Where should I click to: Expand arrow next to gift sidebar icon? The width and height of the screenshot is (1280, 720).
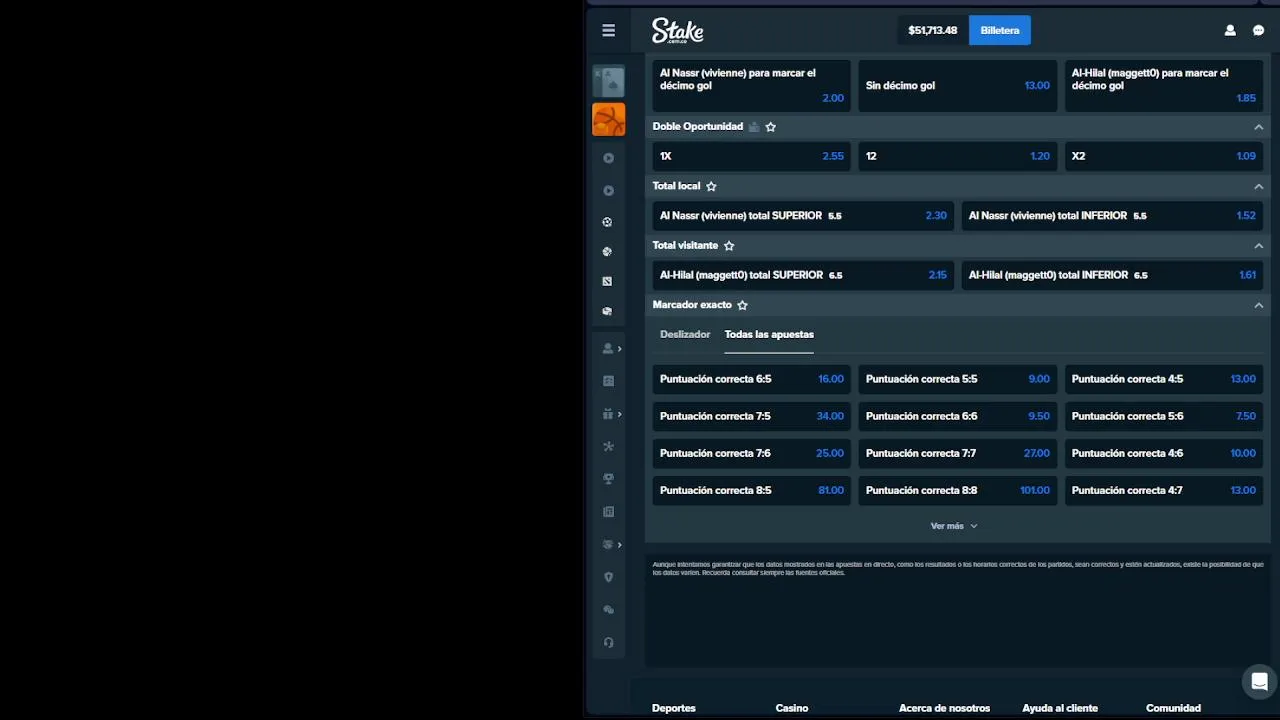(620, 414)
